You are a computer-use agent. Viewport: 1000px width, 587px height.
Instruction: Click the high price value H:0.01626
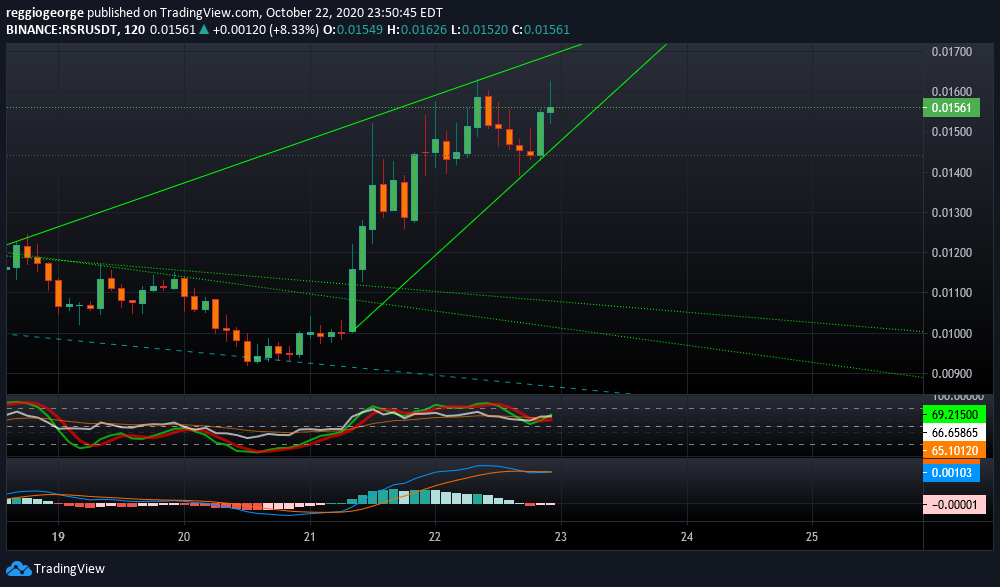[415, 29]
